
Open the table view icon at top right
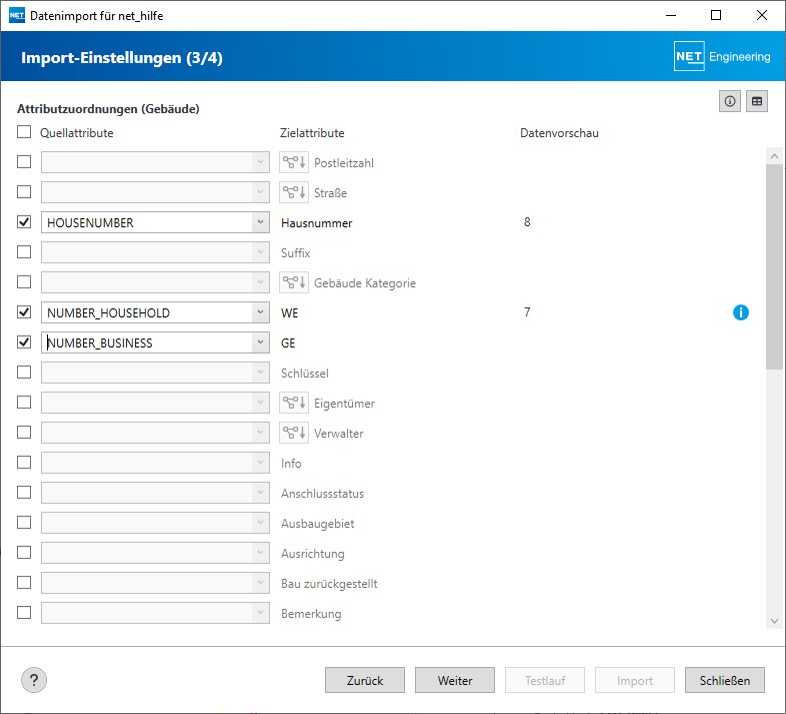[x=756, y=101]
